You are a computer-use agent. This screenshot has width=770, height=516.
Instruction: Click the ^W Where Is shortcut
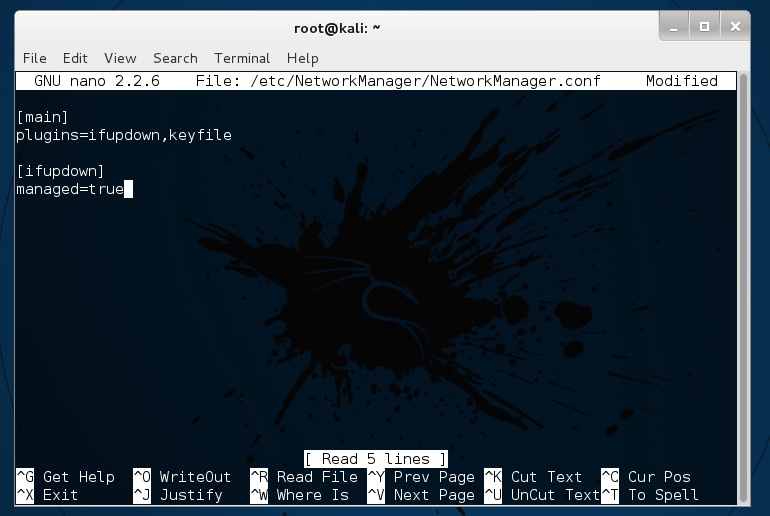pyautogui.click(x=299, y=495)
